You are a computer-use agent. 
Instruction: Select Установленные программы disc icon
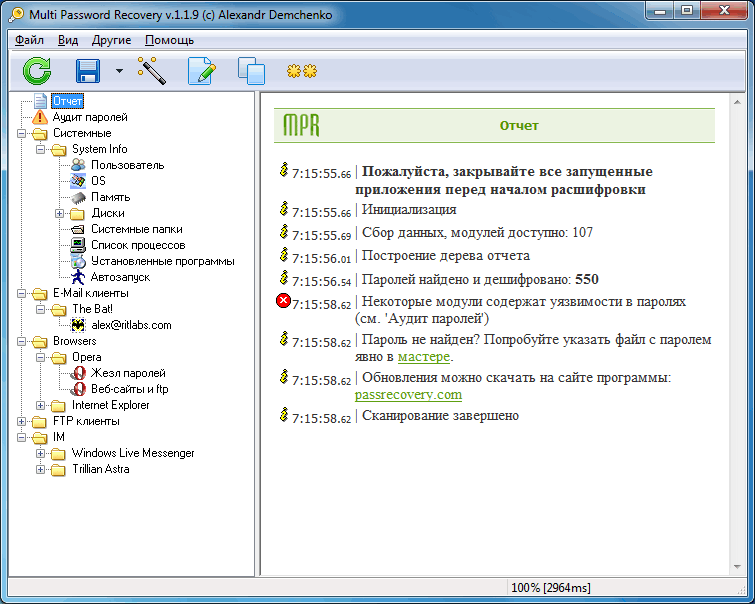click(78, 261)
